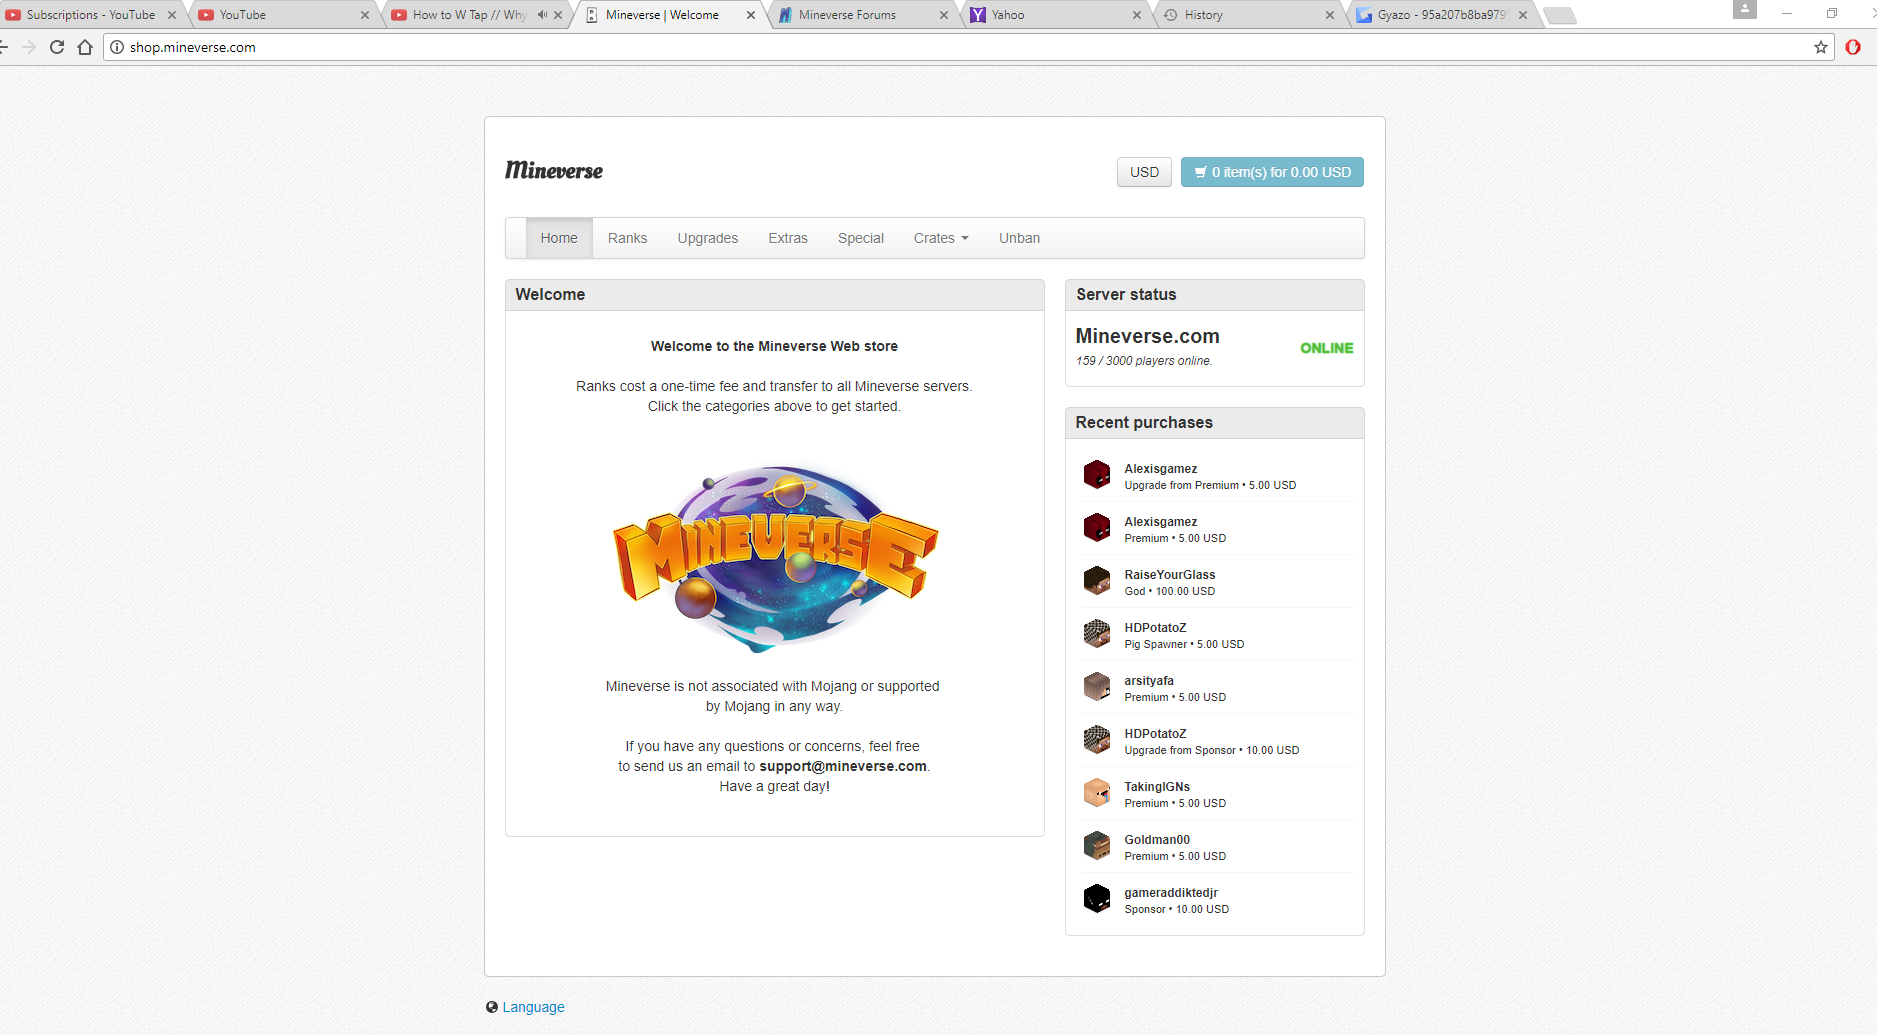Click the forward navigation arrow
This screenshot has width=1877, height=1035.
pos(29,47)
